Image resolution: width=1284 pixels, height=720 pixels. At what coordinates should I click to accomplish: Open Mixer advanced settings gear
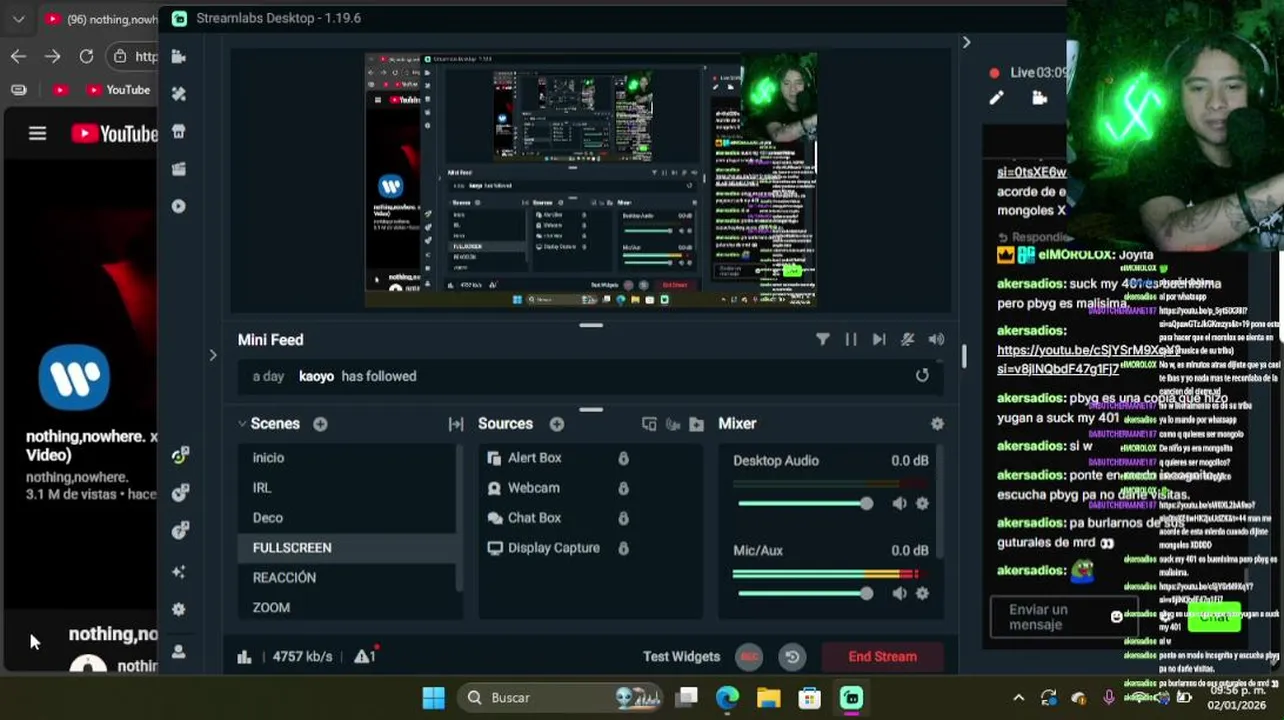(937, 424)
